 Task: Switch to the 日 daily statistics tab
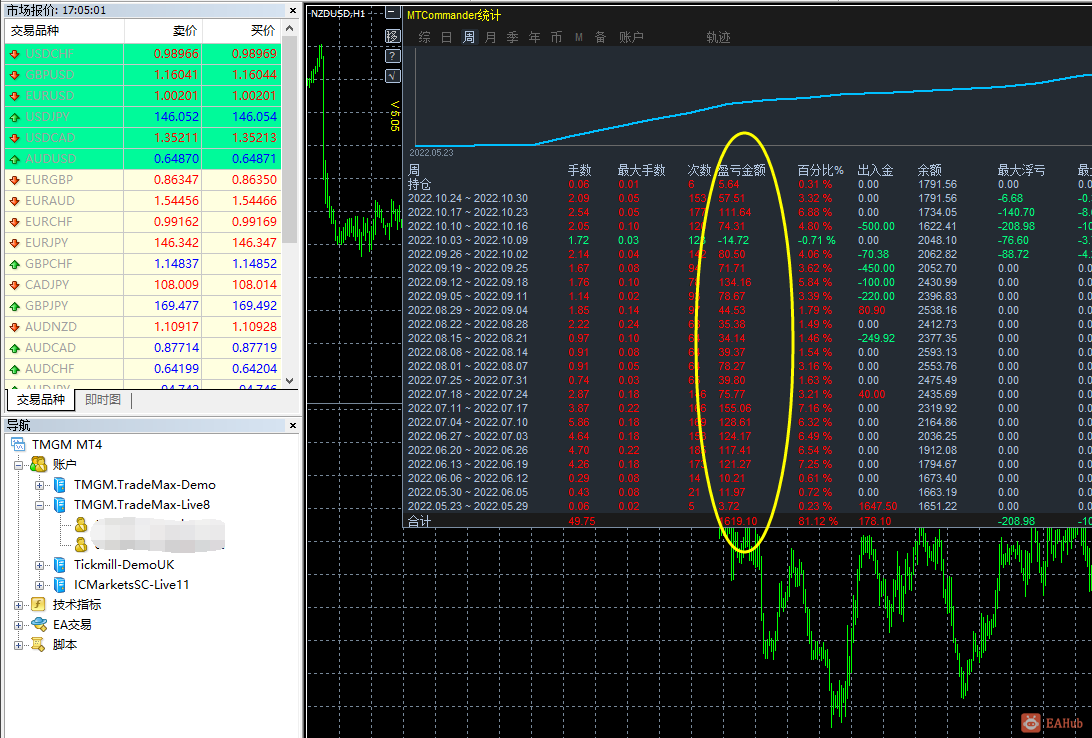446,37
